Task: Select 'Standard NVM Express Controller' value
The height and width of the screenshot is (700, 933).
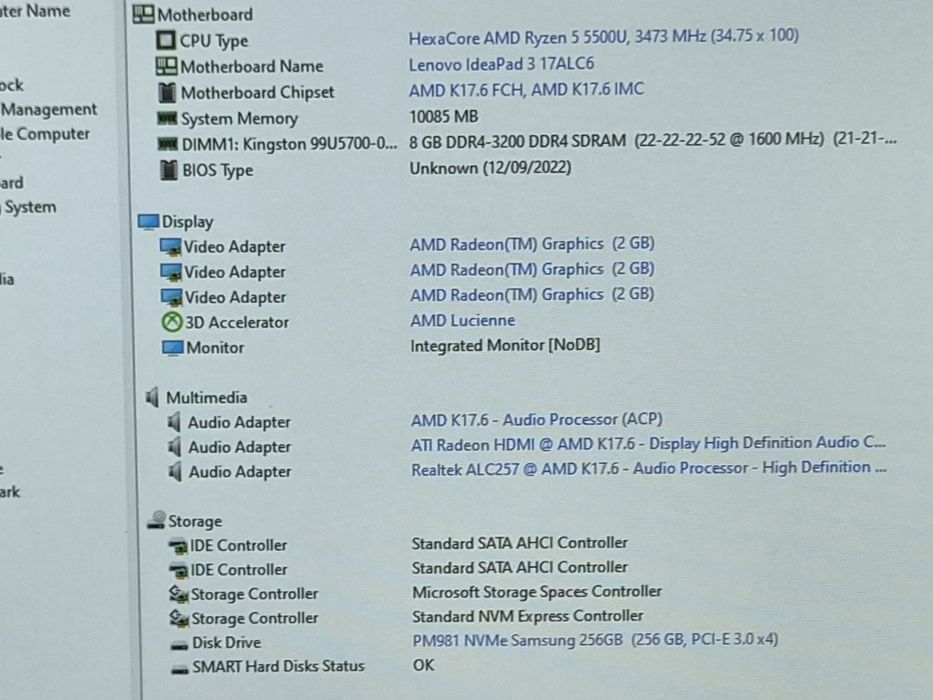Action: pos(528,616)
